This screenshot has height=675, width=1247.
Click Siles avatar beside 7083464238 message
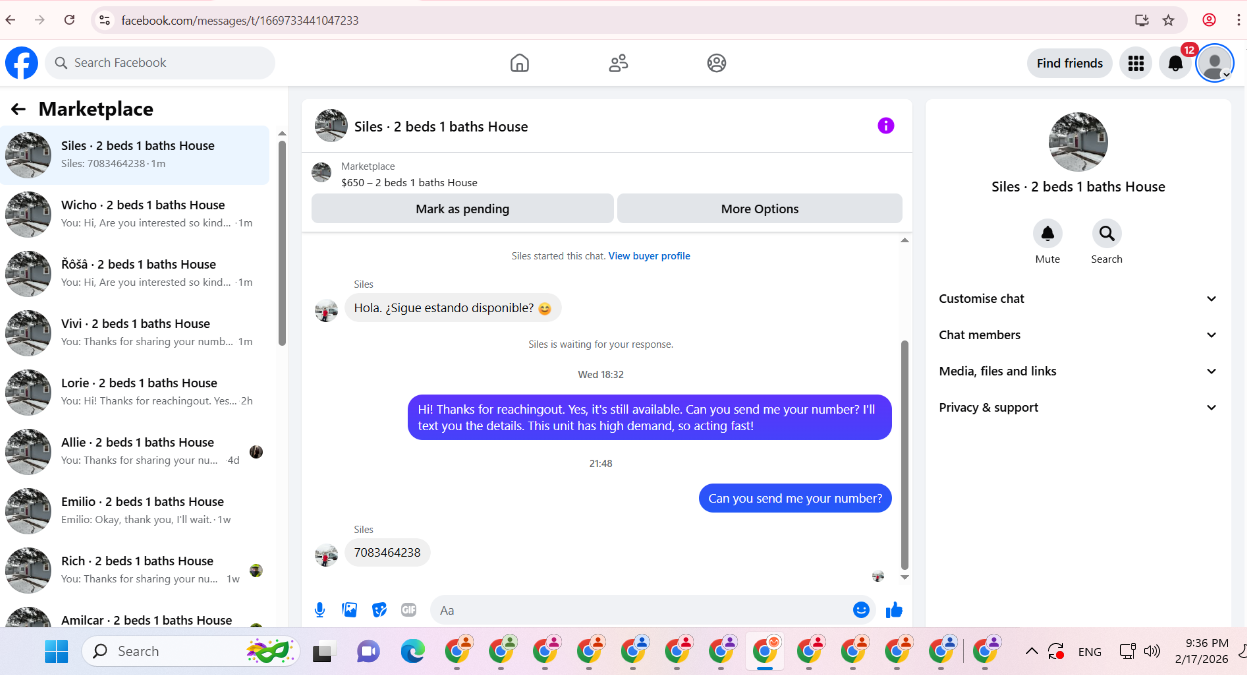tap(326, 555)
